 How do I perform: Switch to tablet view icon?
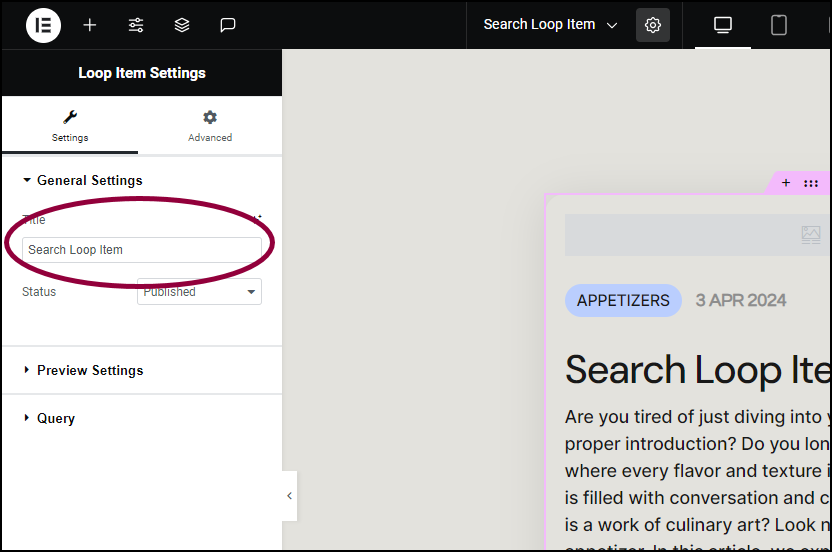(x=778, y=25)
